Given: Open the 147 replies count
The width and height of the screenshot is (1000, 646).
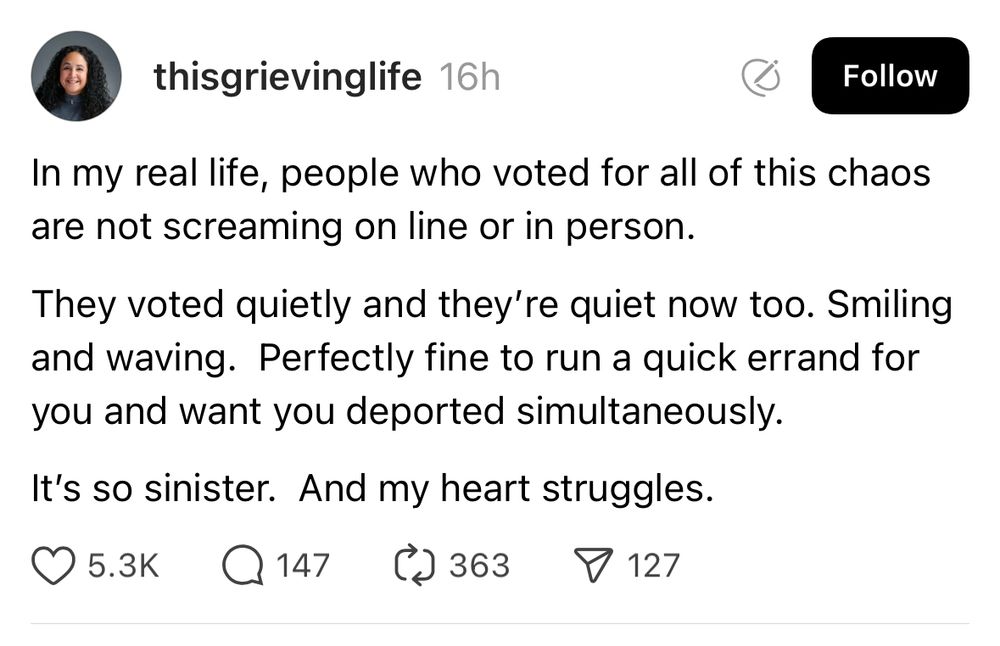Looking at the screenshot, I should [302, 566].
